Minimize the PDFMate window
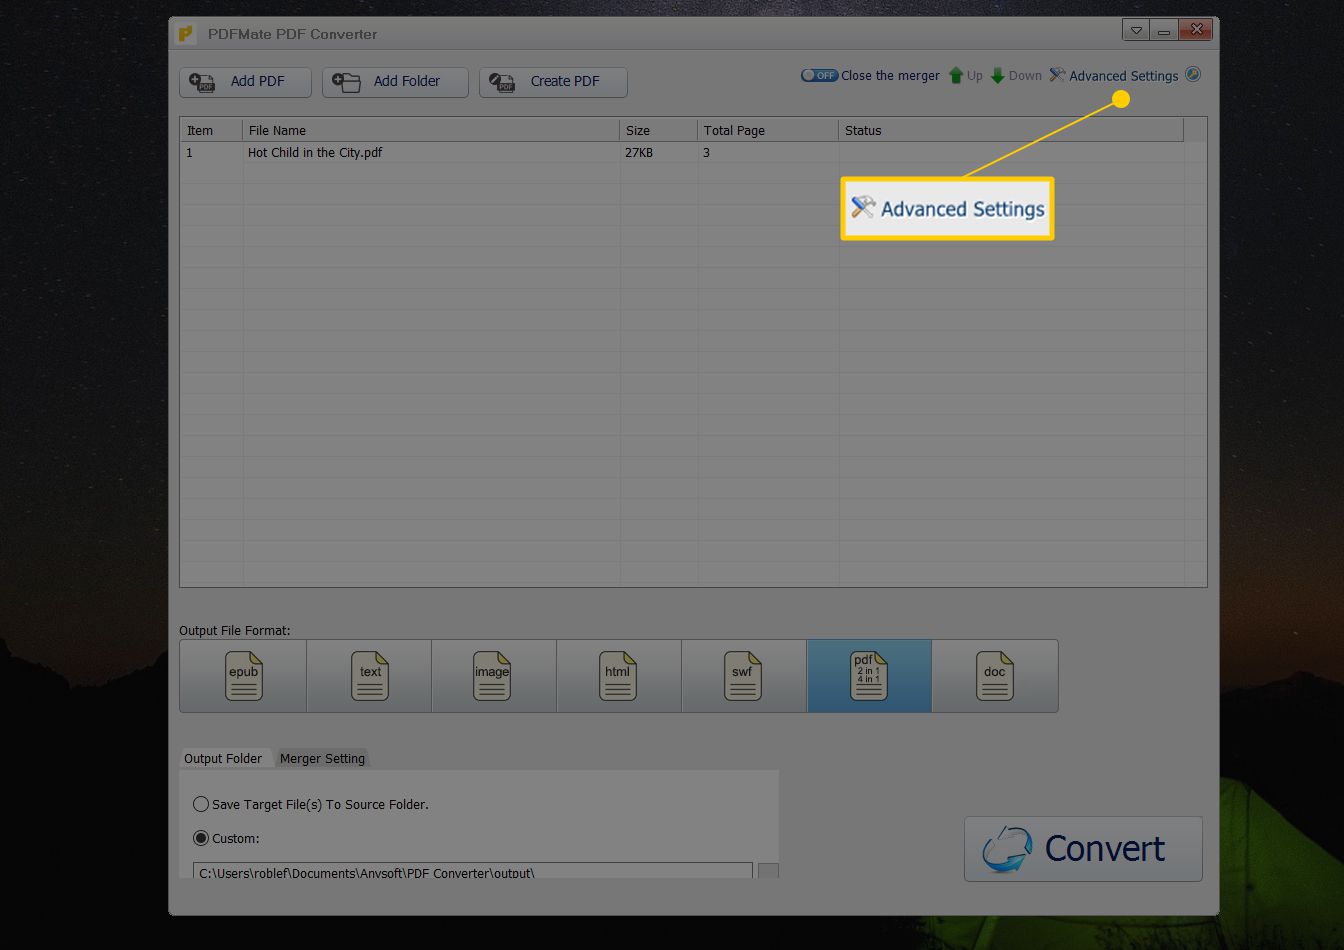 1163,31
